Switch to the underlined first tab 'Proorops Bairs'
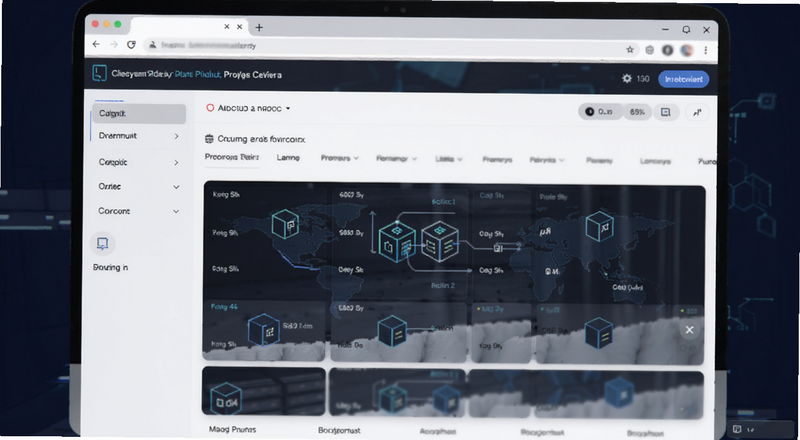The image size is (800, 440). tap(232, 157)
